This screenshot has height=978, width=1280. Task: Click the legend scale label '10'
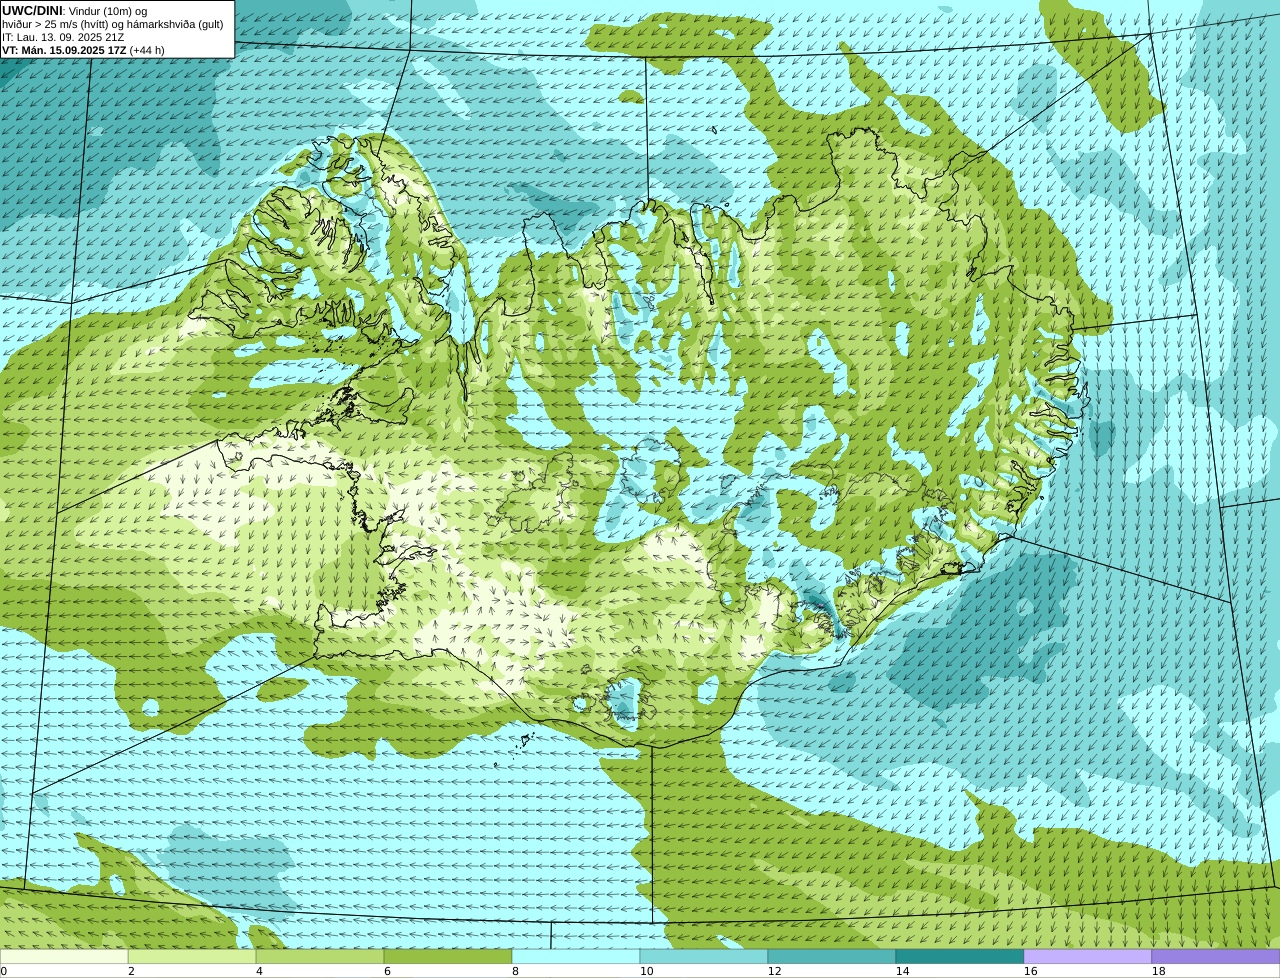point(646,971)
